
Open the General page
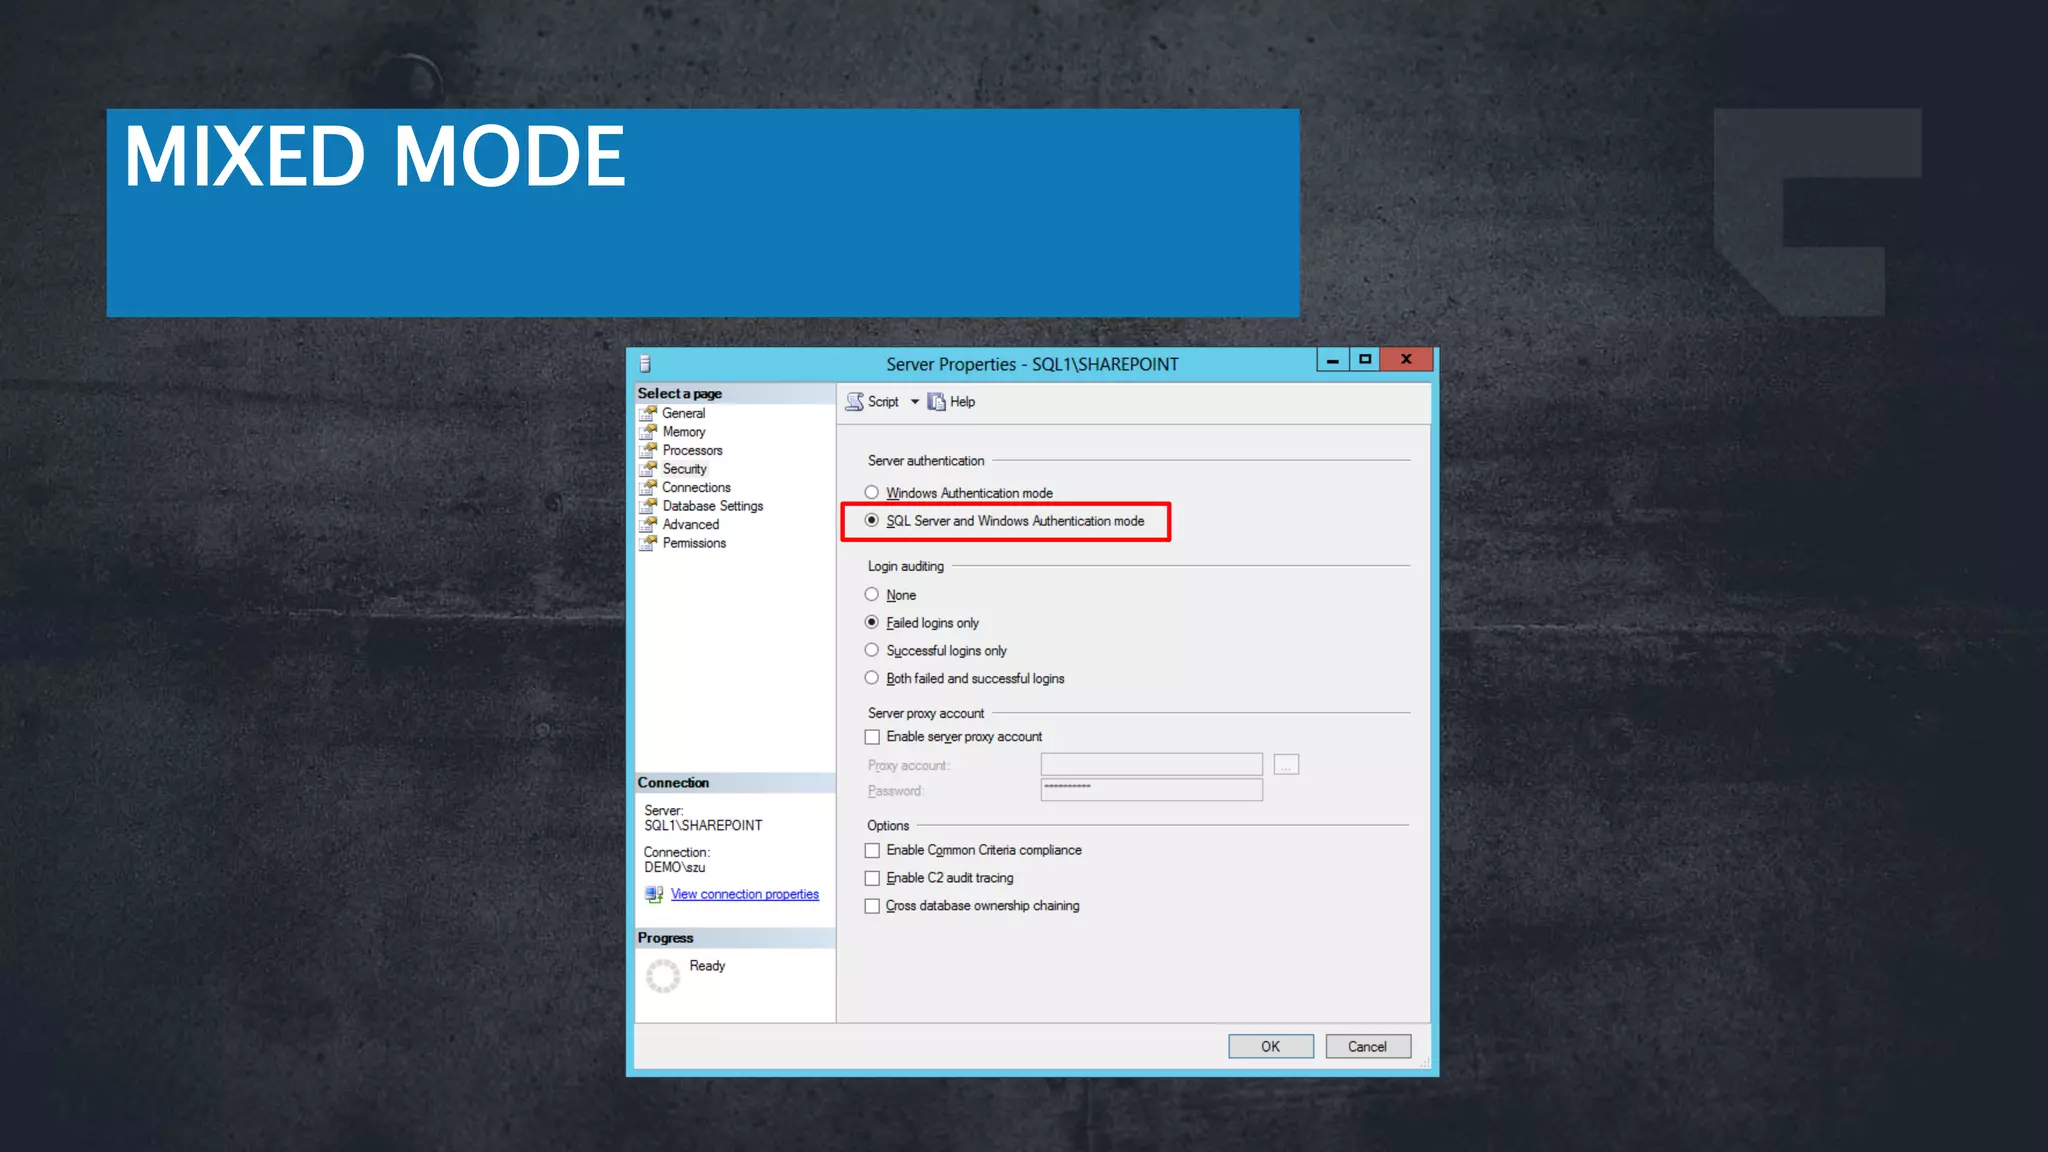click(684, 413)
